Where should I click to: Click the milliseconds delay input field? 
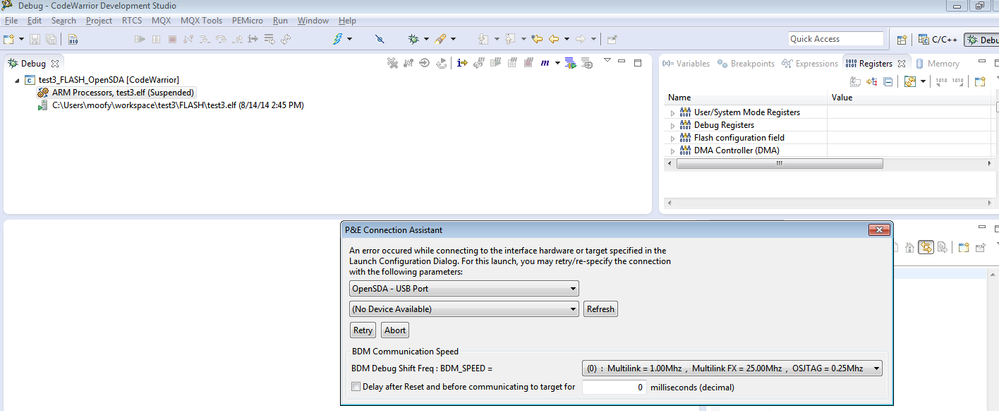(615, 387)
